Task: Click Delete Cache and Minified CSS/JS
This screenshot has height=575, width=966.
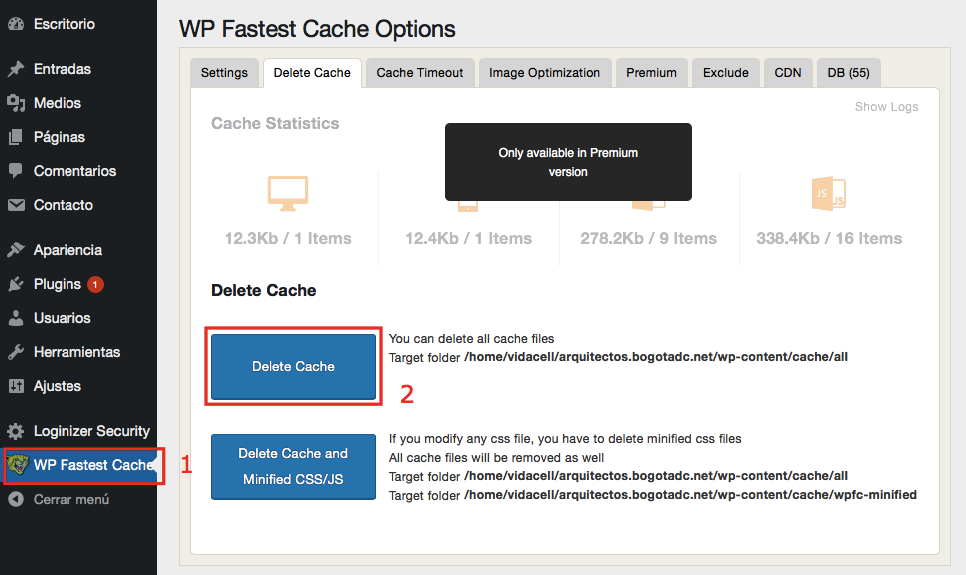Action: click(293, 466)
